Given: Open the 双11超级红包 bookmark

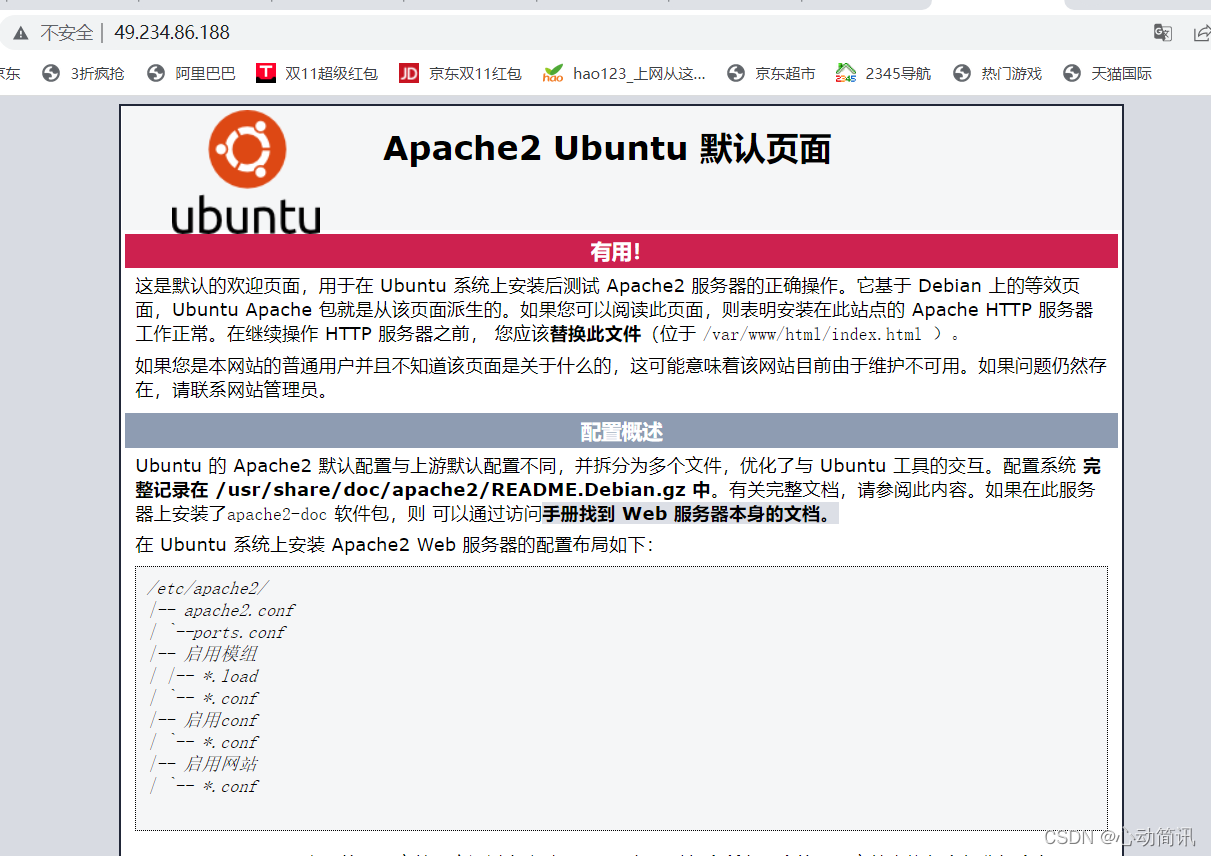Looking at the screenshot, I should (317, 73).
